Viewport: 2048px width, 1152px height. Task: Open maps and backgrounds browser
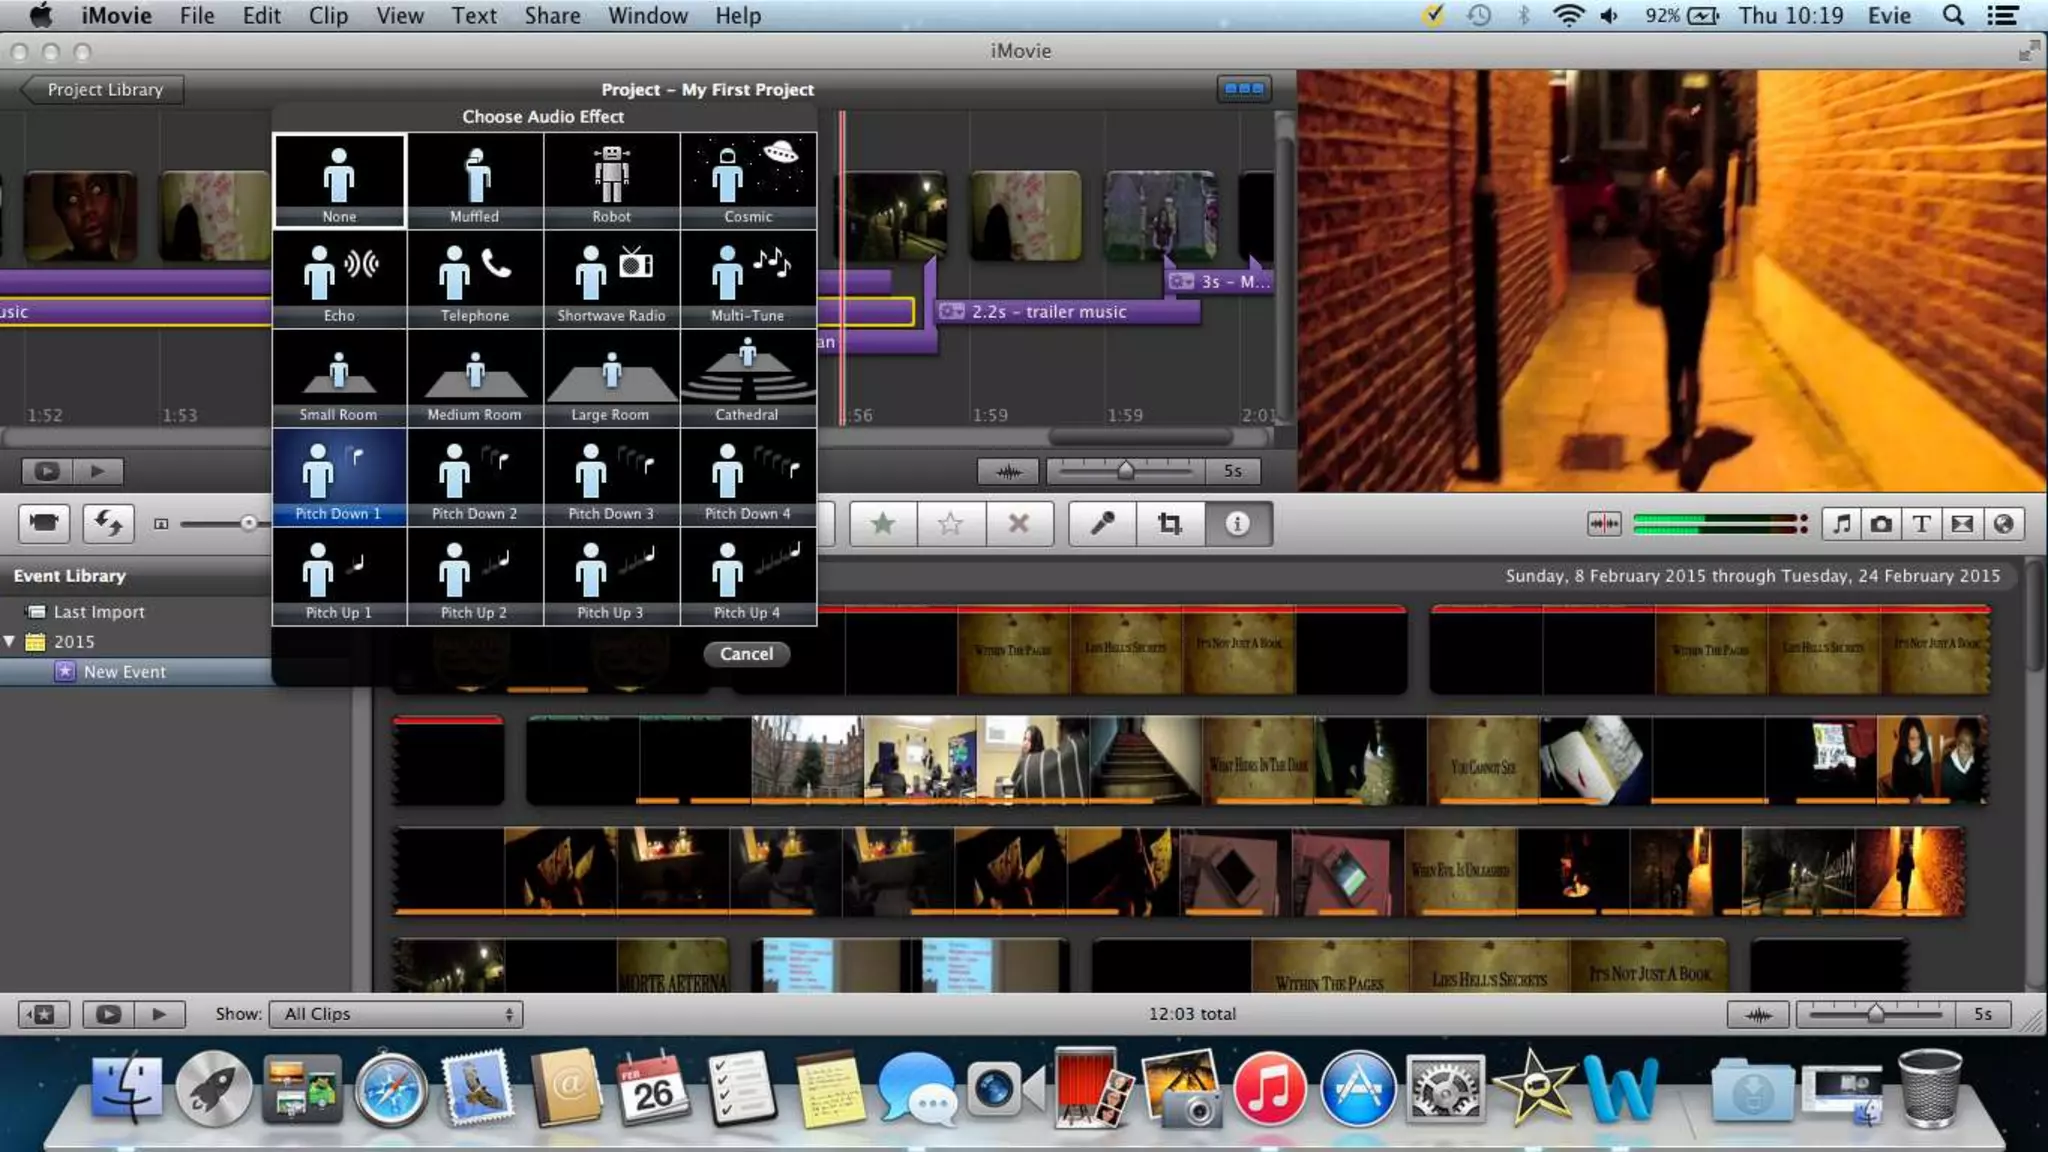2004,524
